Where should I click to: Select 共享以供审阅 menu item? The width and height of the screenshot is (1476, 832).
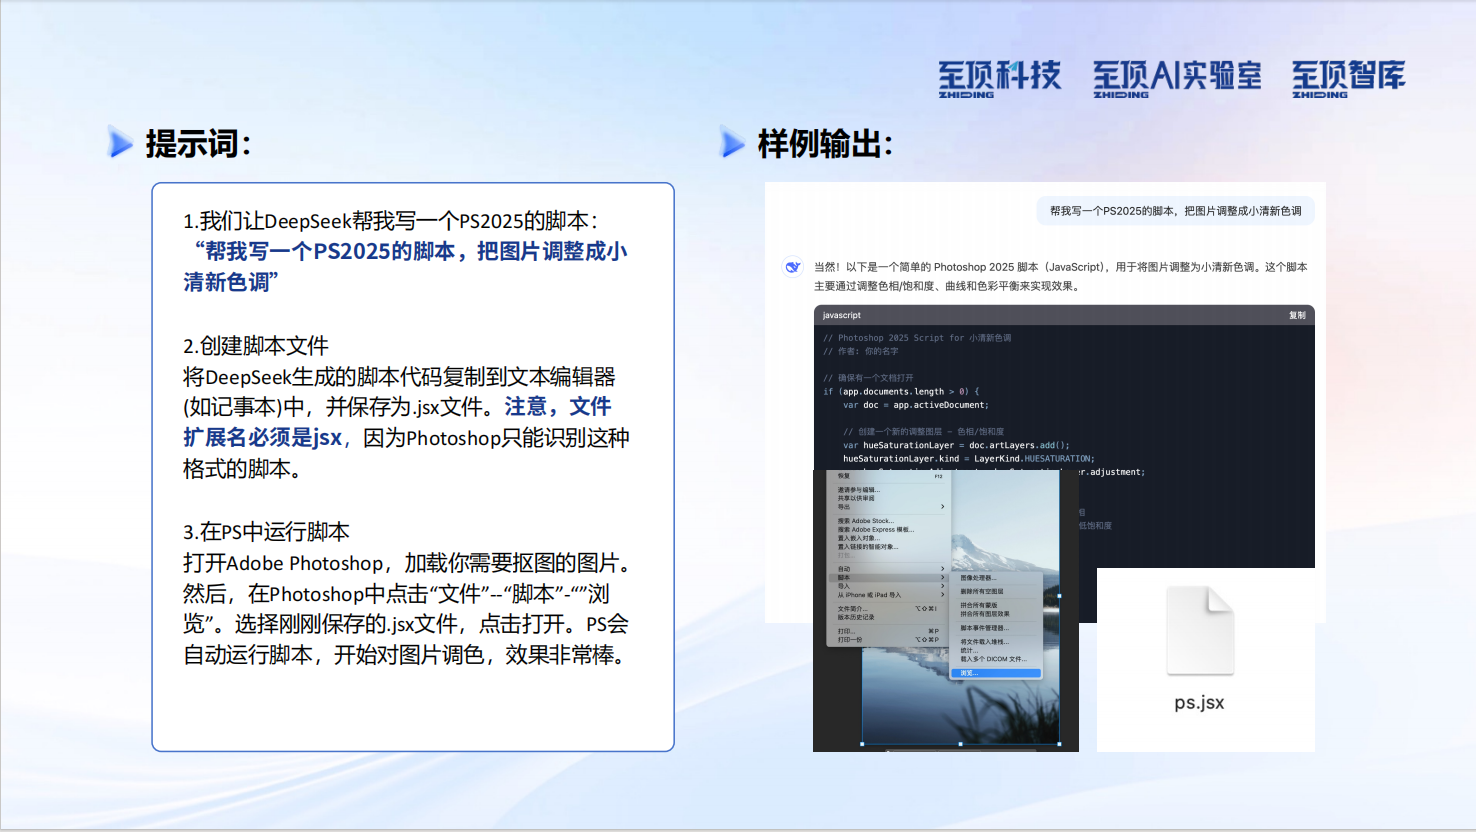pyautogui.click(x=856, y=498)
